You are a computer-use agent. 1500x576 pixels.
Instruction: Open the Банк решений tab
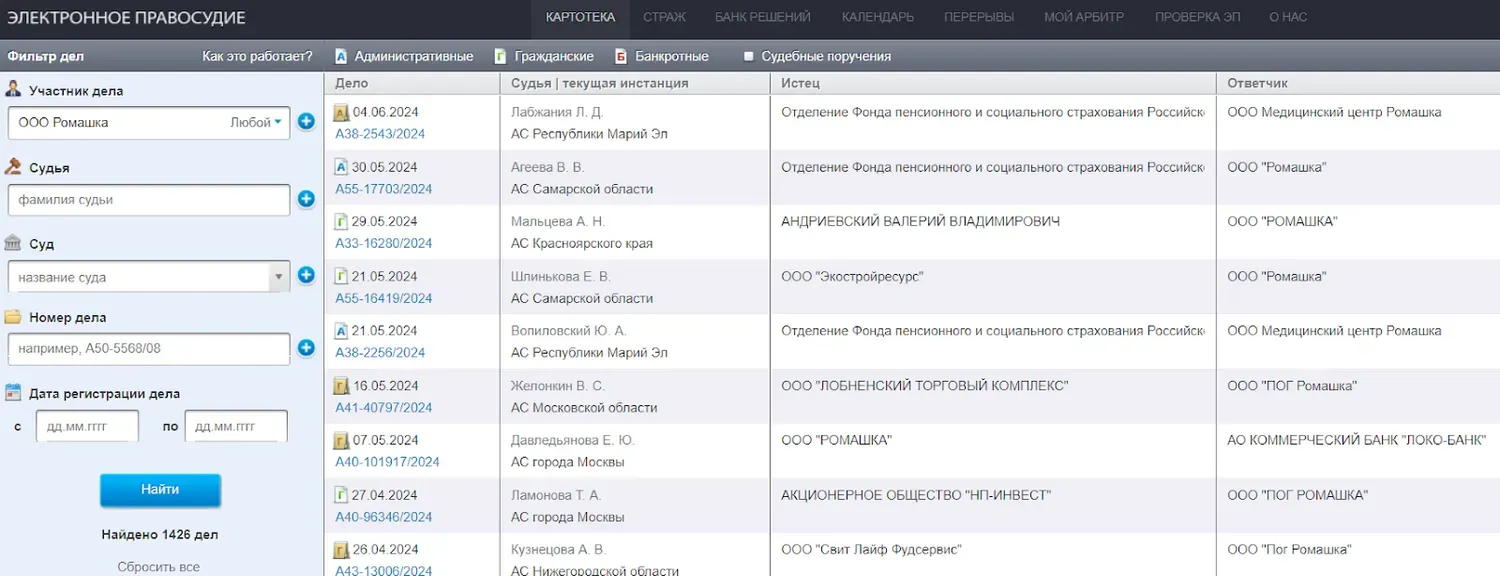(x=762, y=17)
